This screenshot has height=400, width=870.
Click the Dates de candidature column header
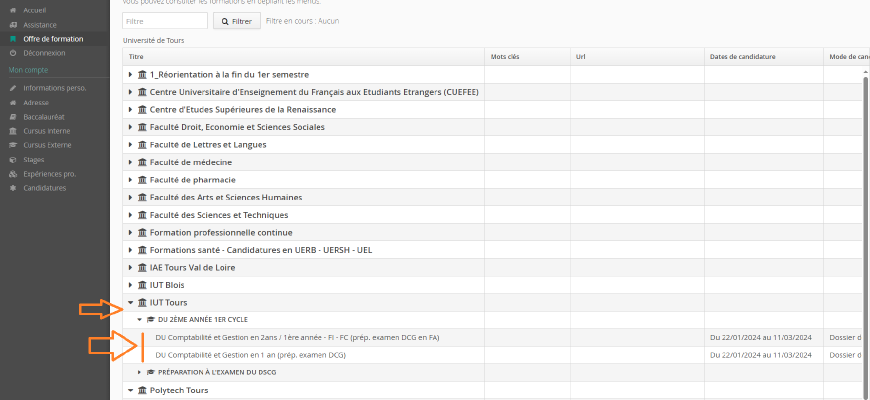click(763, 57)
